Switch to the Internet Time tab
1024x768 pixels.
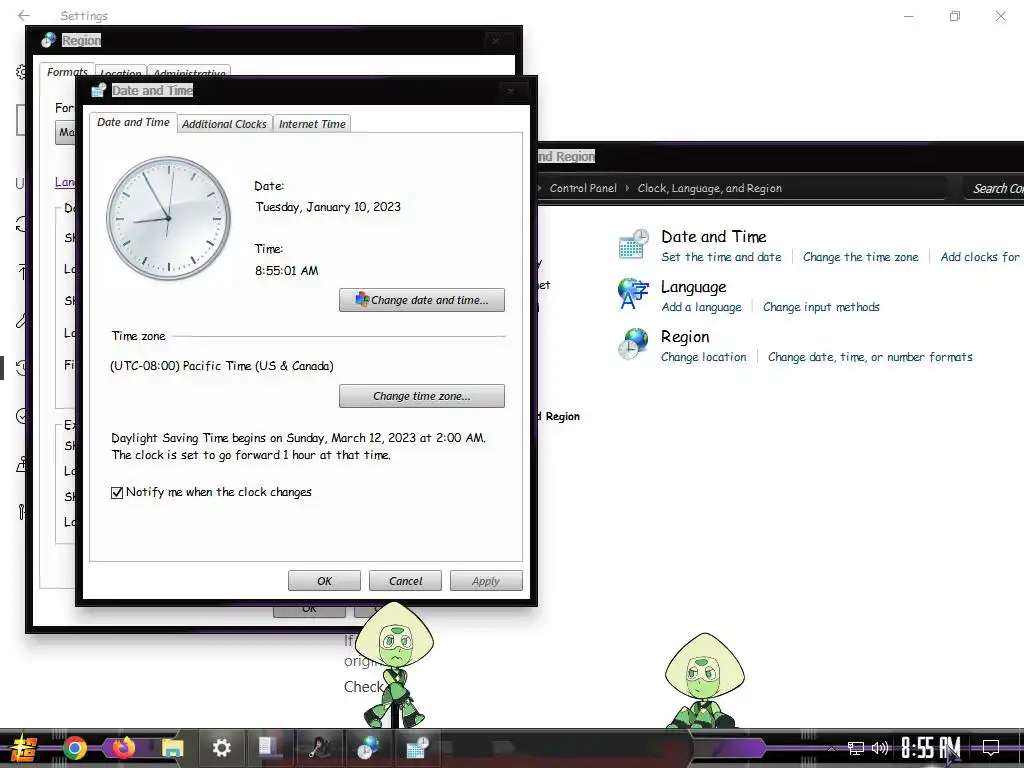tap(312, 123)
